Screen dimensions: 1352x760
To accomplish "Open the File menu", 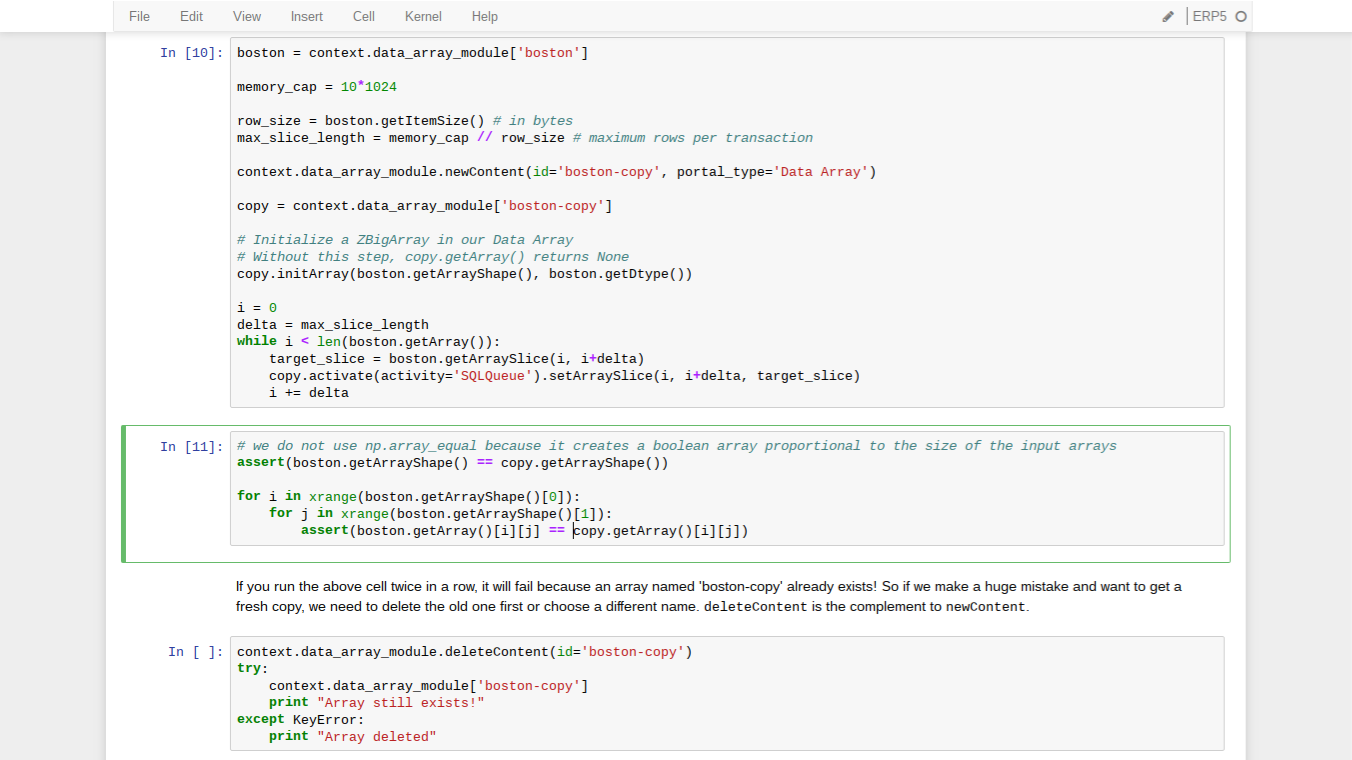I will (139, 16).
